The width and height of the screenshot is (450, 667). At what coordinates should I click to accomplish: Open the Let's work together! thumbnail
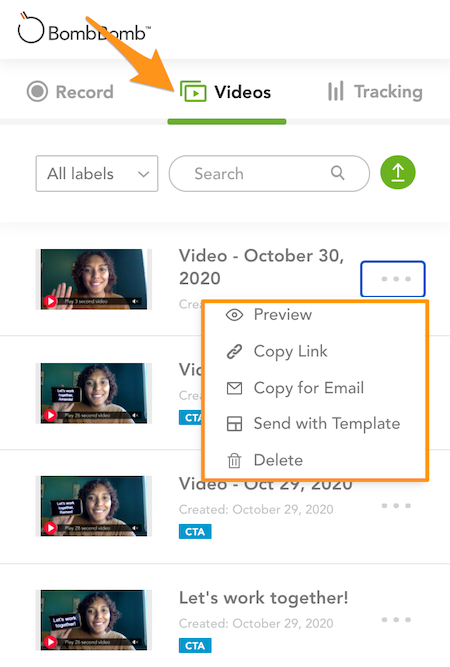(x=94, y=620)
